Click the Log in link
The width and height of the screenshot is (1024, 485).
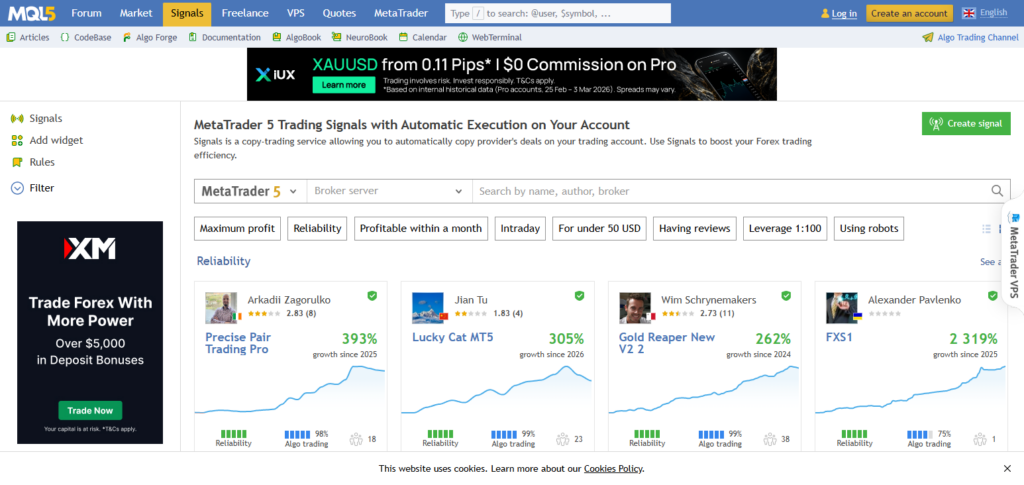point(844,13)
